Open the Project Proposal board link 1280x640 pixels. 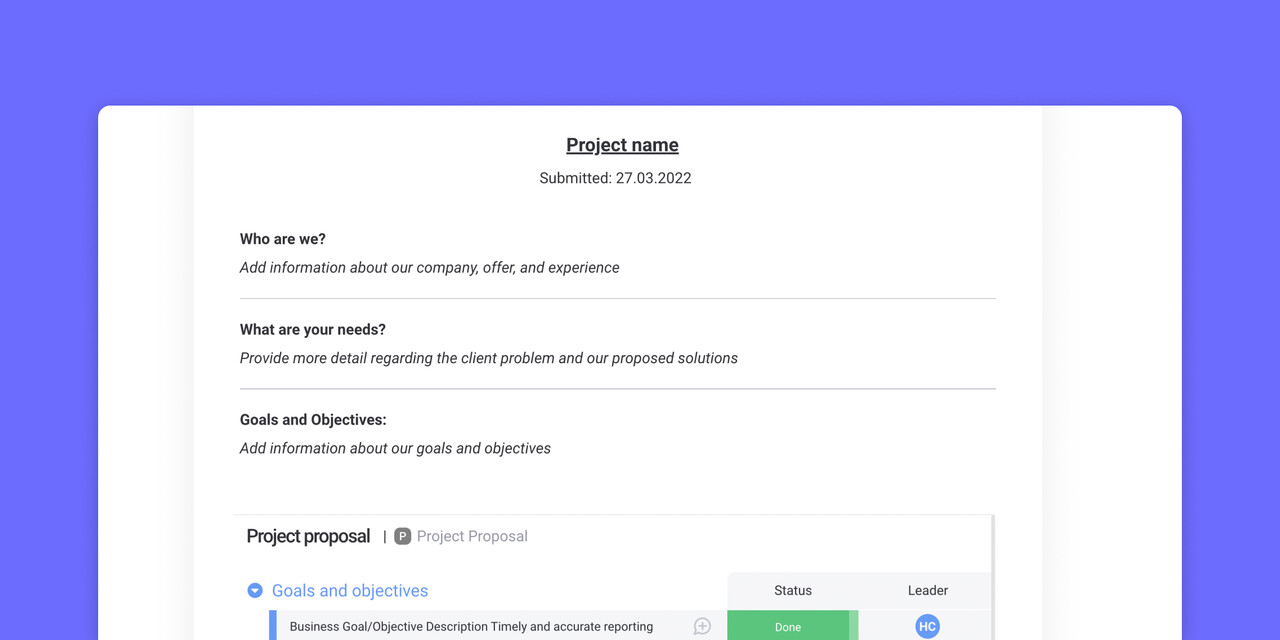point(472,537)
